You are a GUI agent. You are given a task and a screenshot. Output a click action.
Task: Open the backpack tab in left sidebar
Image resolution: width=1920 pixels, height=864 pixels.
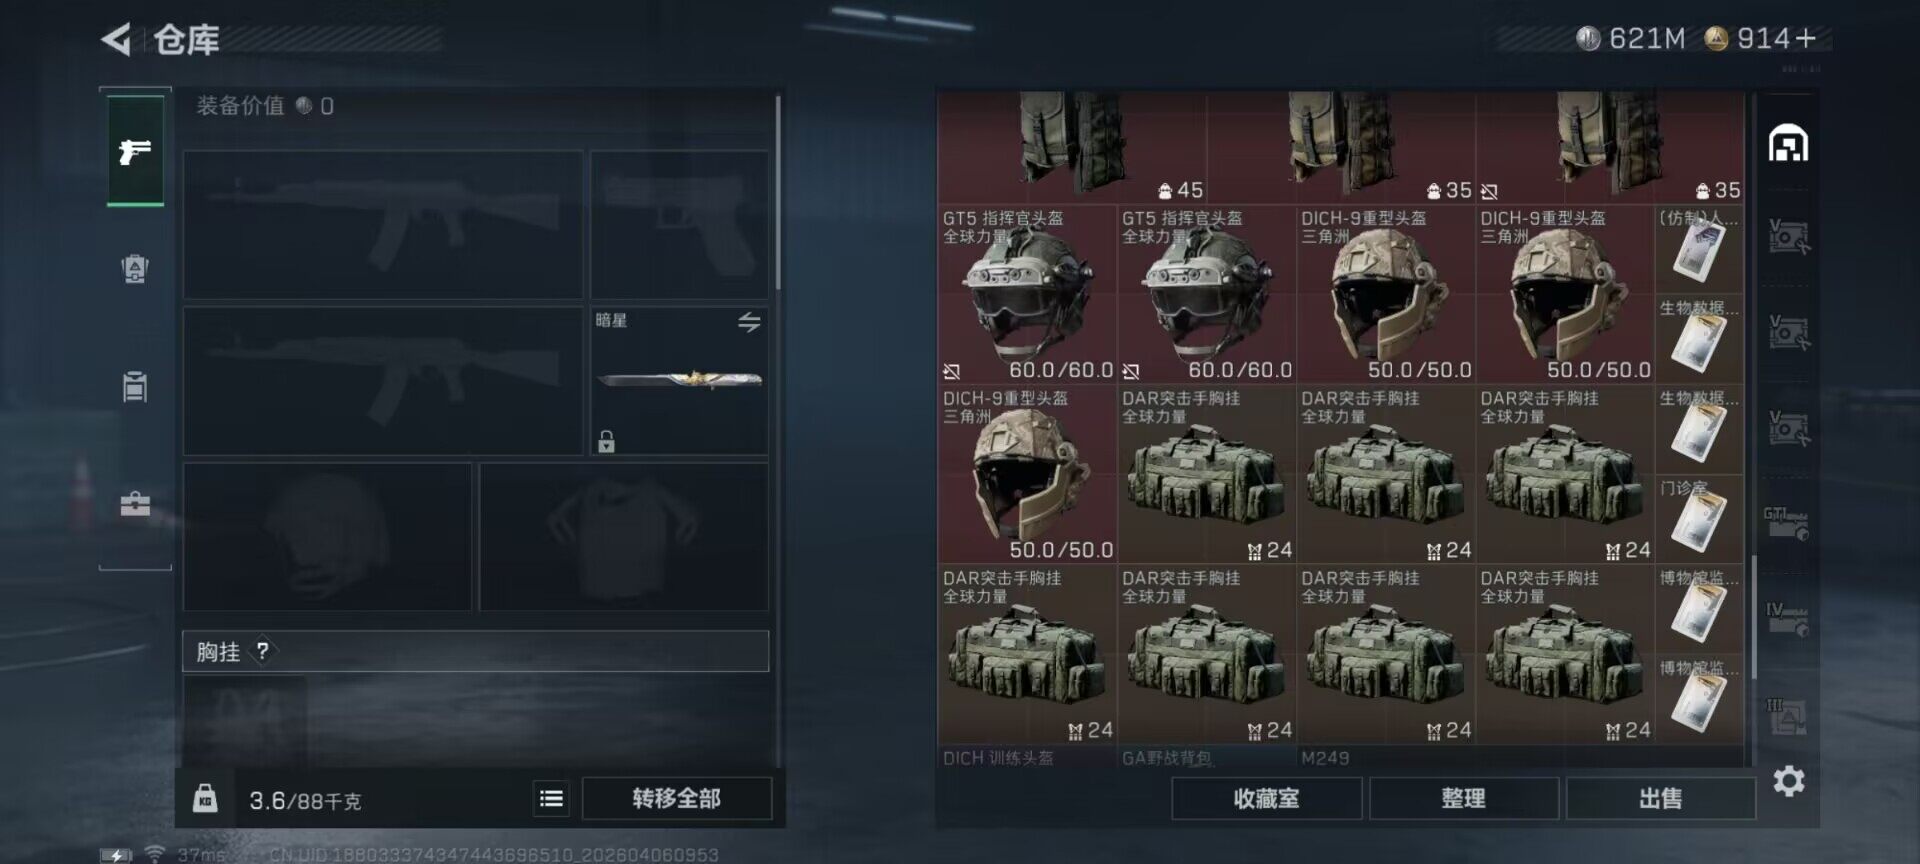tap(135, 268)
